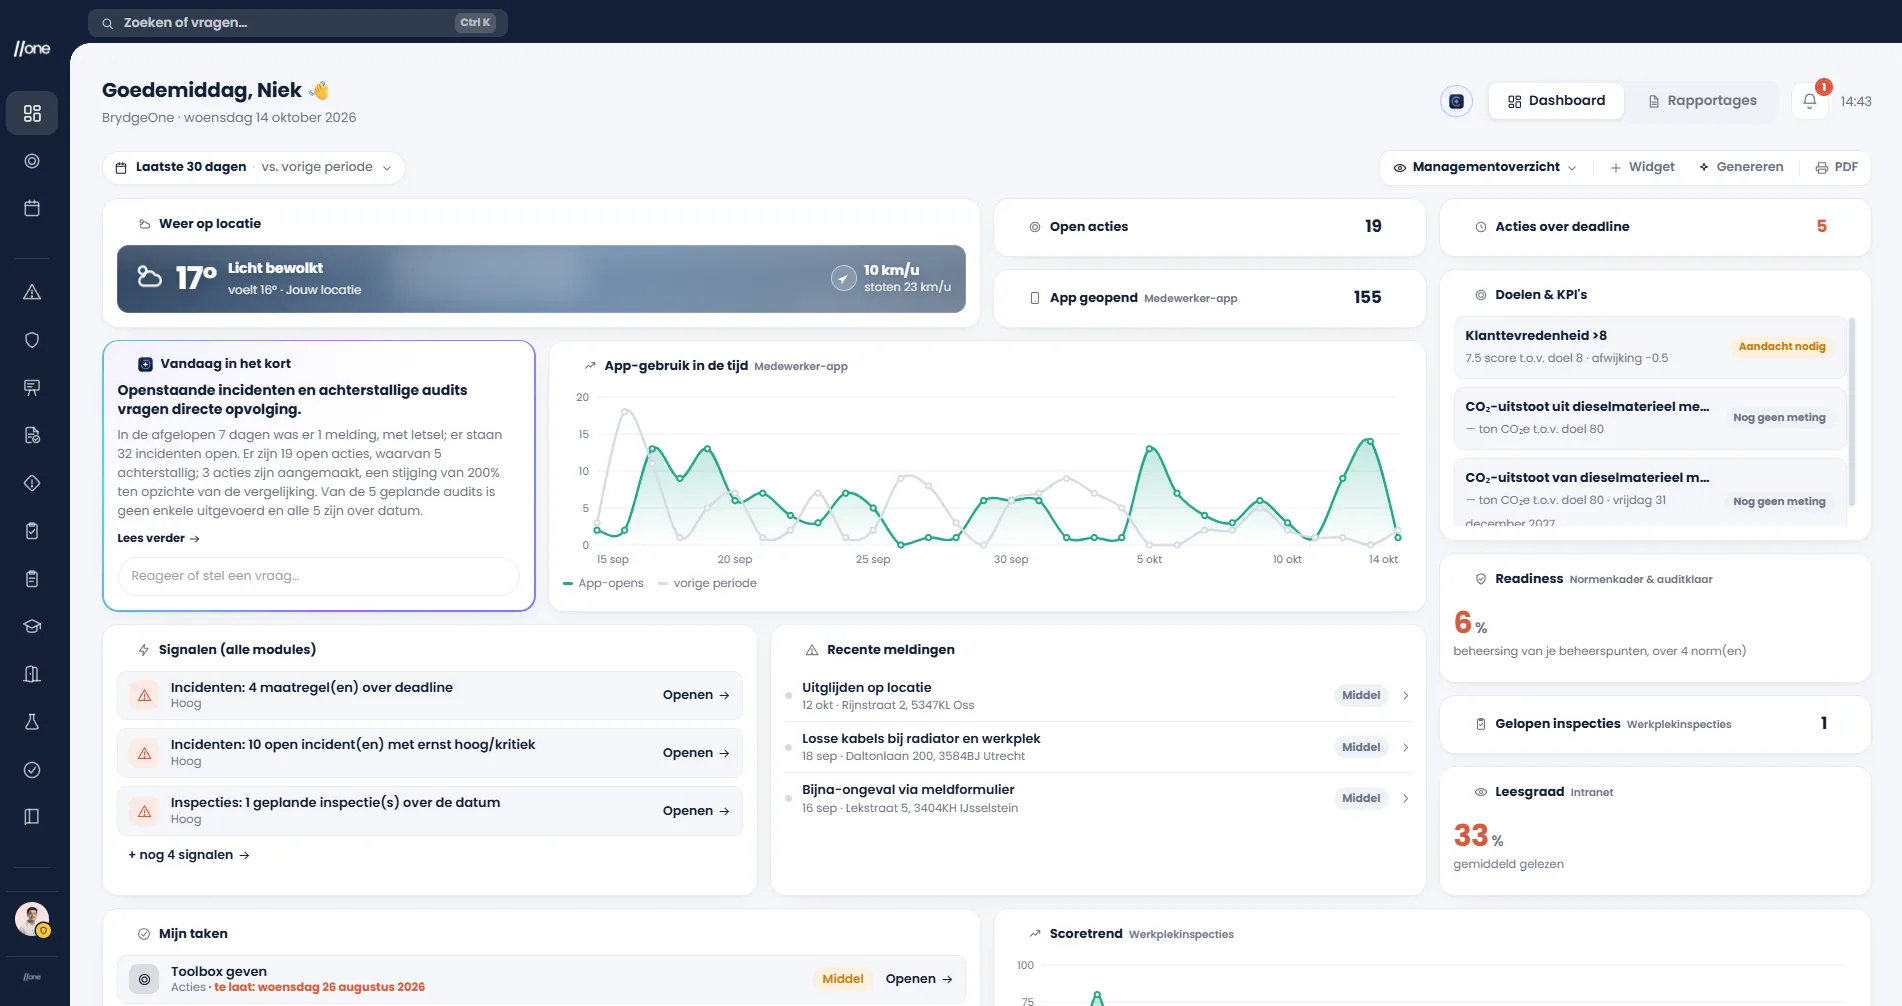Image resolution: width=1902 pixels, height=1006 pixels.
Task: Switch to the Dashboard tab
Action: [x=1556, y=101]
